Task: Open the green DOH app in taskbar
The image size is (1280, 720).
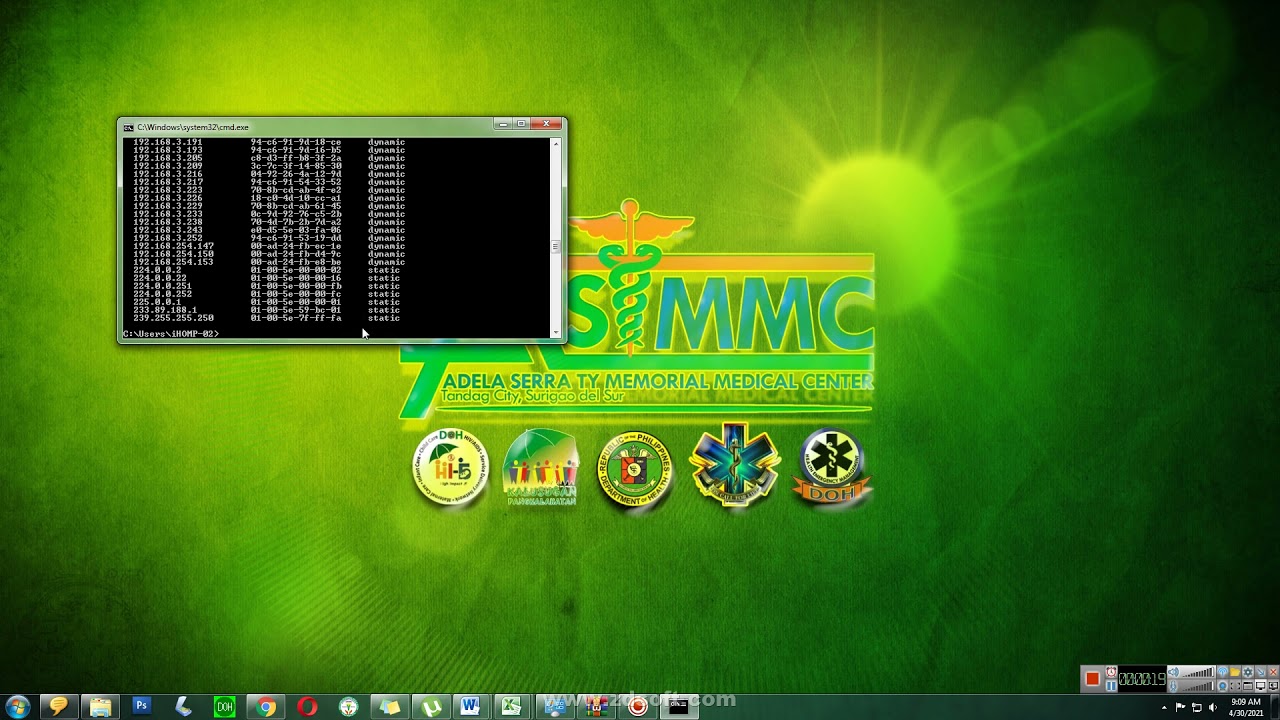Action: [x=224, y=706]
